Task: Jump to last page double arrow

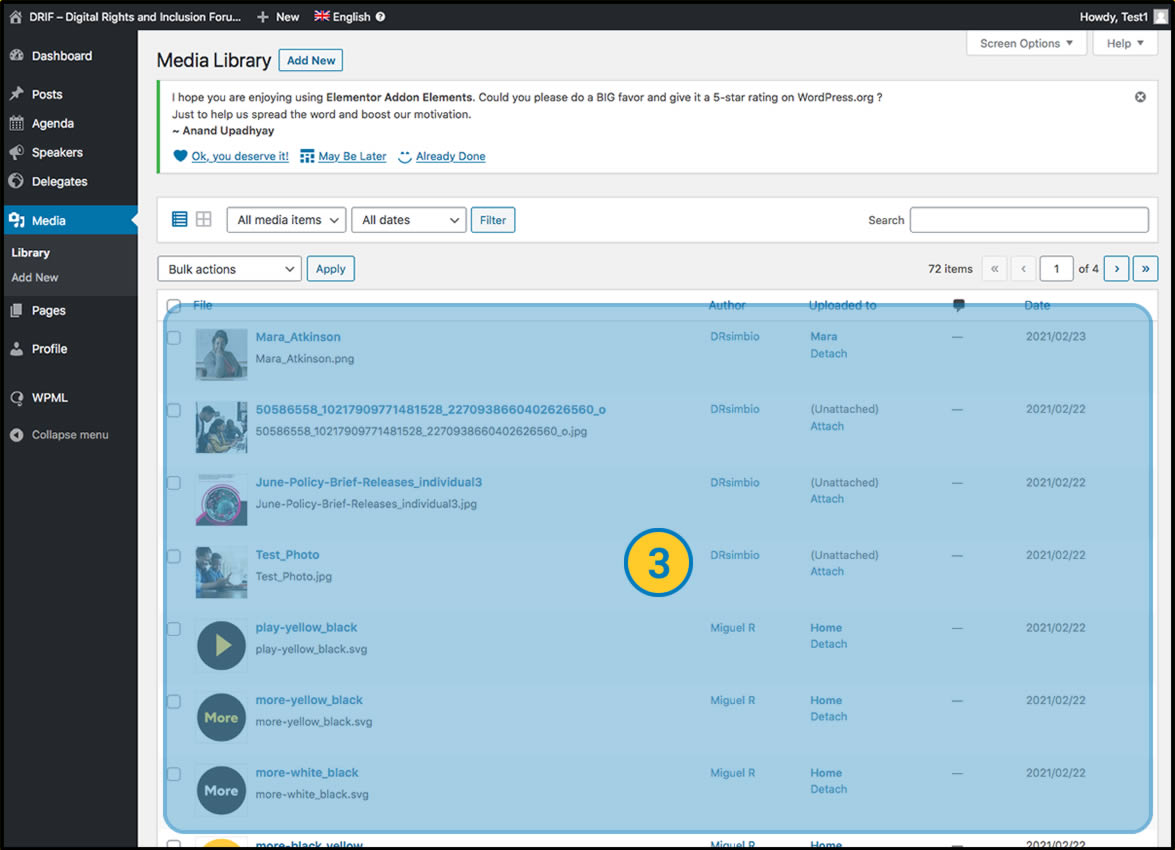Action: pyautogui.click(x=1146, y=268)
